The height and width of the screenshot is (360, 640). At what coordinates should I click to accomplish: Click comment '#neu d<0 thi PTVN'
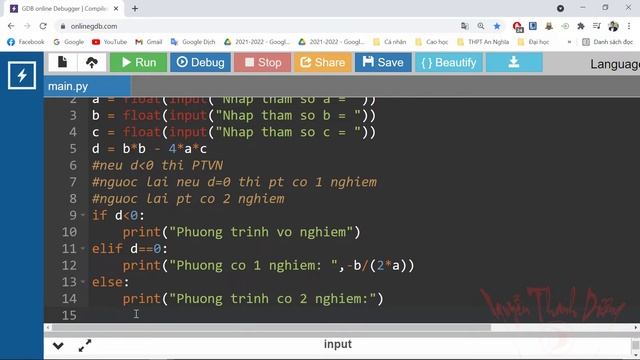point(158,165)
